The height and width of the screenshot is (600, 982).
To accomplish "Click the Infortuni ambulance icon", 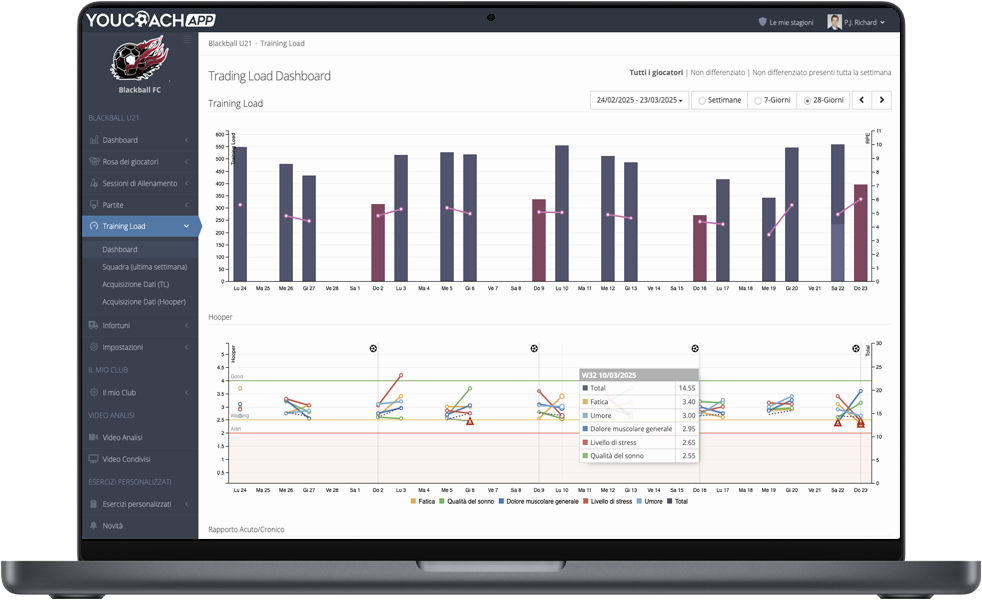I will tap(94, 325).
